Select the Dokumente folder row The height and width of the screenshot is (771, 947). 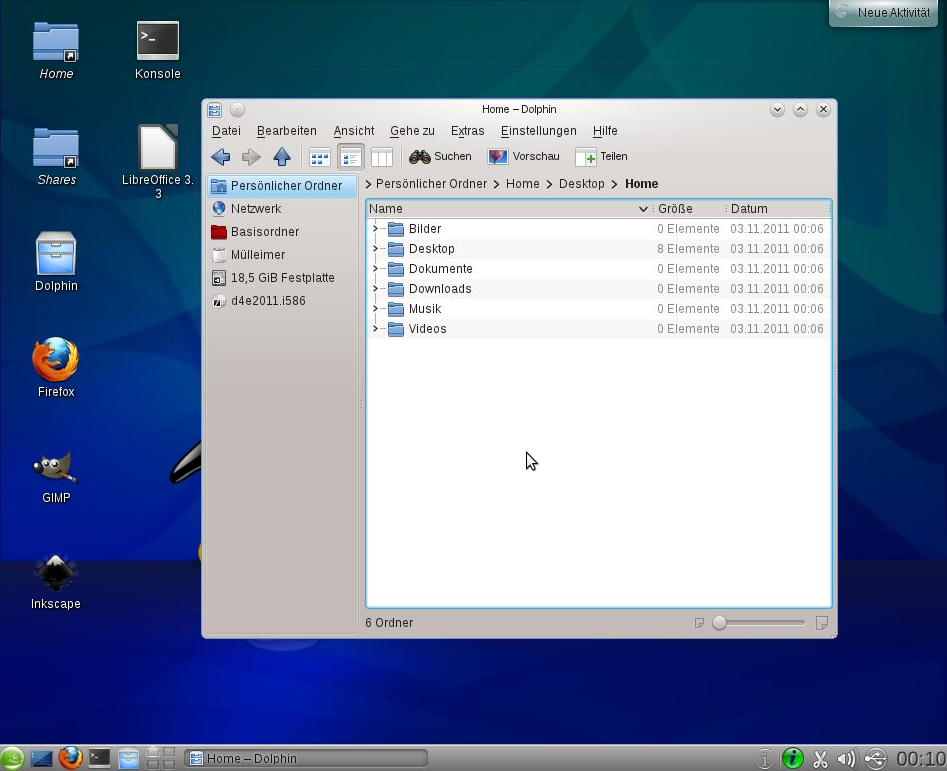[598, 269]
